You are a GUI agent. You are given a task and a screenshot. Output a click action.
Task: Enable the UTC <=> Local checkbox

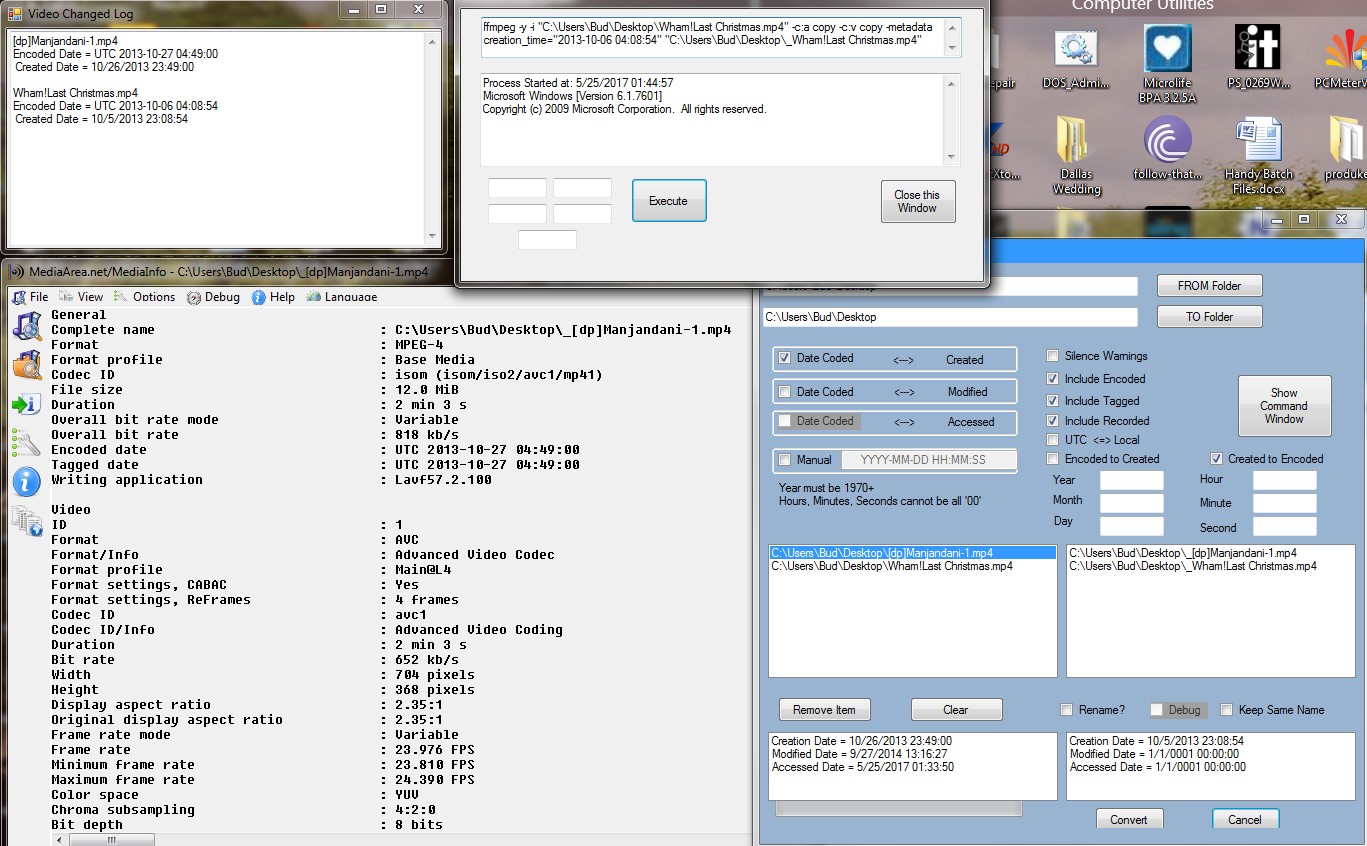coord(1053,440)
